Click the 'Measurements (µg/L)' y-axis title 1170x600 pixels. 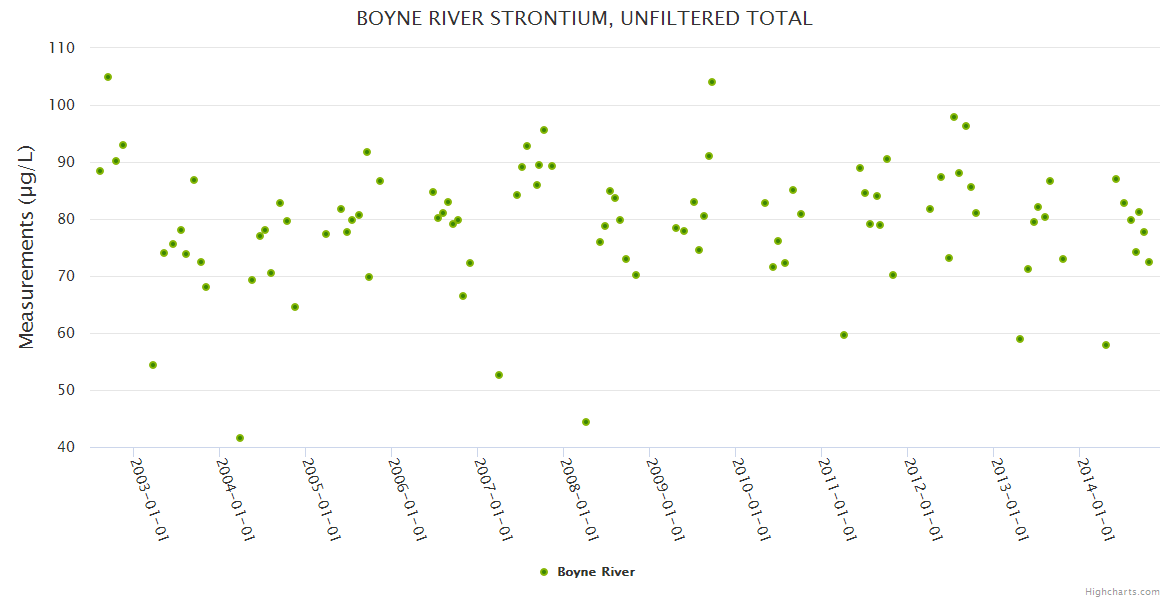pyautogui.click(x=27, y=247)
